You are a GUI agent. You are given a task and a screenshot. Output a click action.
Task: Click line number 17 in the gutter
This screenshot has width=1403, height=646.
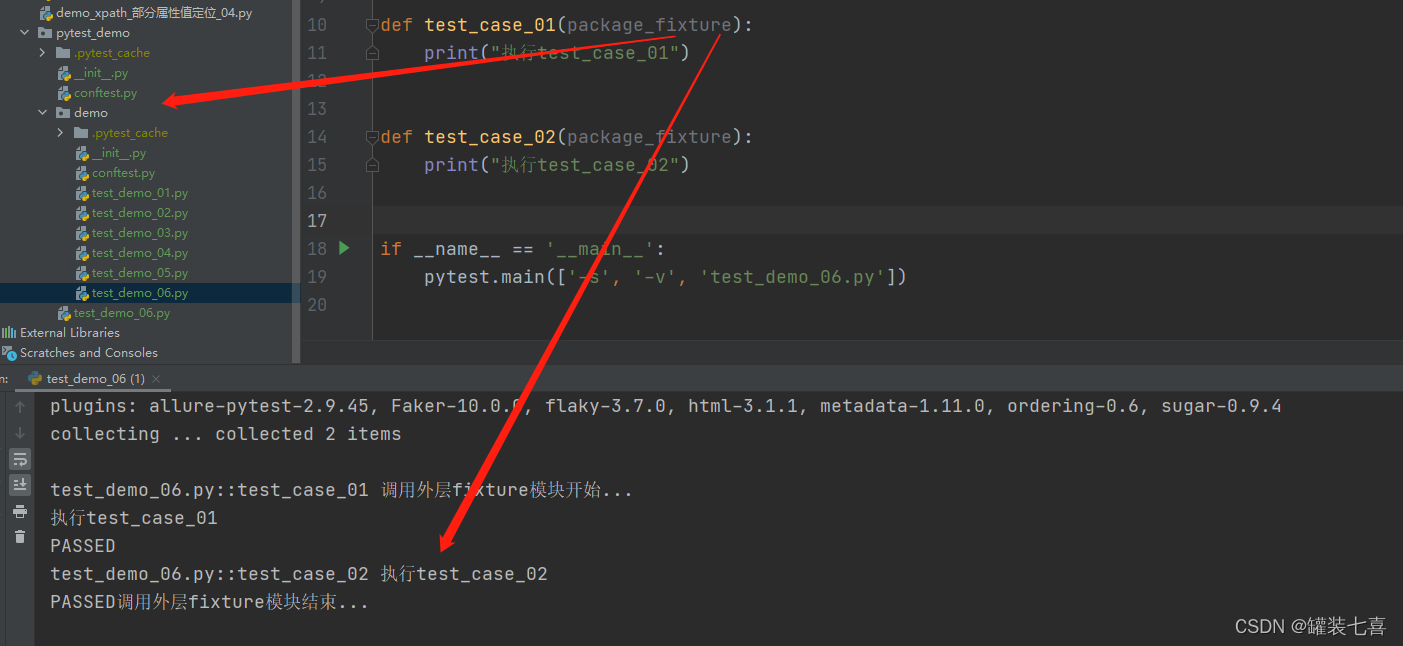pyautogui.click(x=317, y=220)
